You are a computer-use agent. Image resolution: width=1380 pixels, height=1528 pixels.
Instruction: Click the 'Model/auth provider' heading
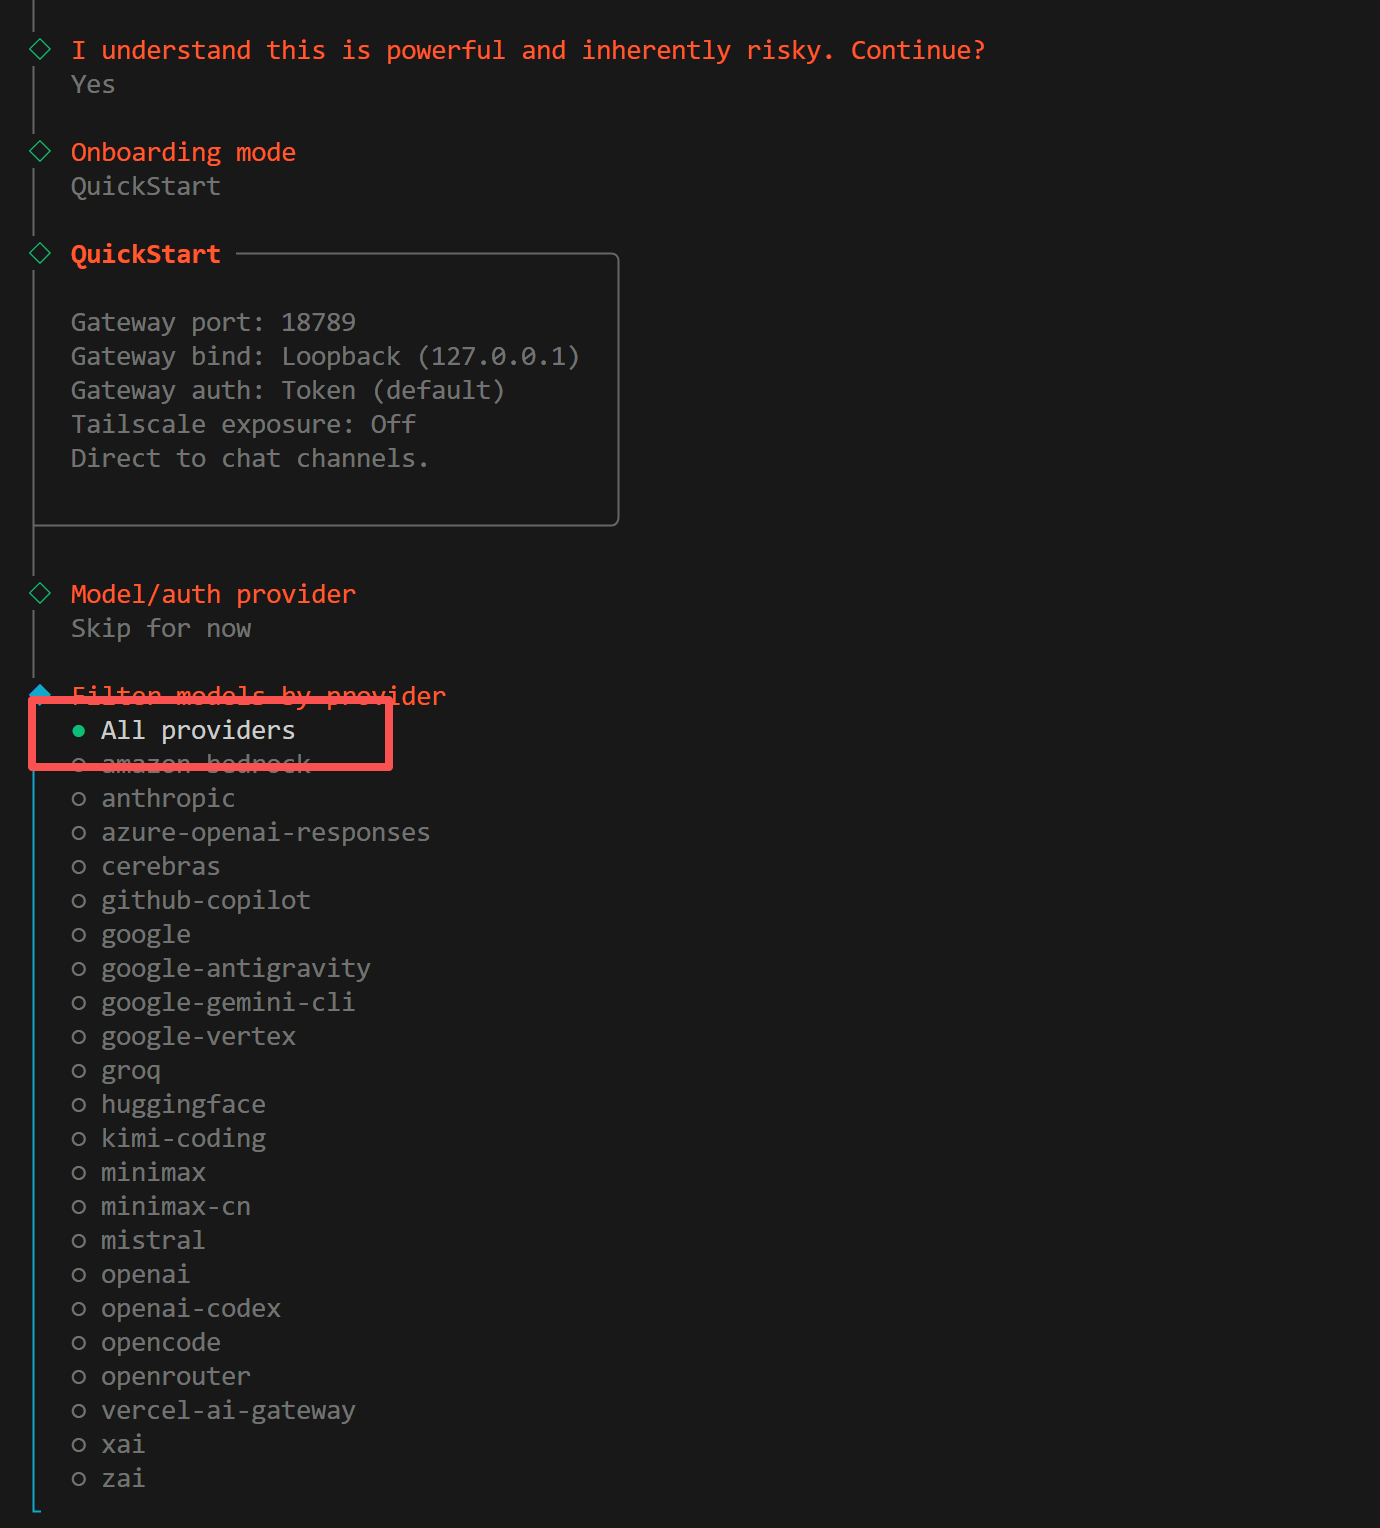tap(213, 594)
